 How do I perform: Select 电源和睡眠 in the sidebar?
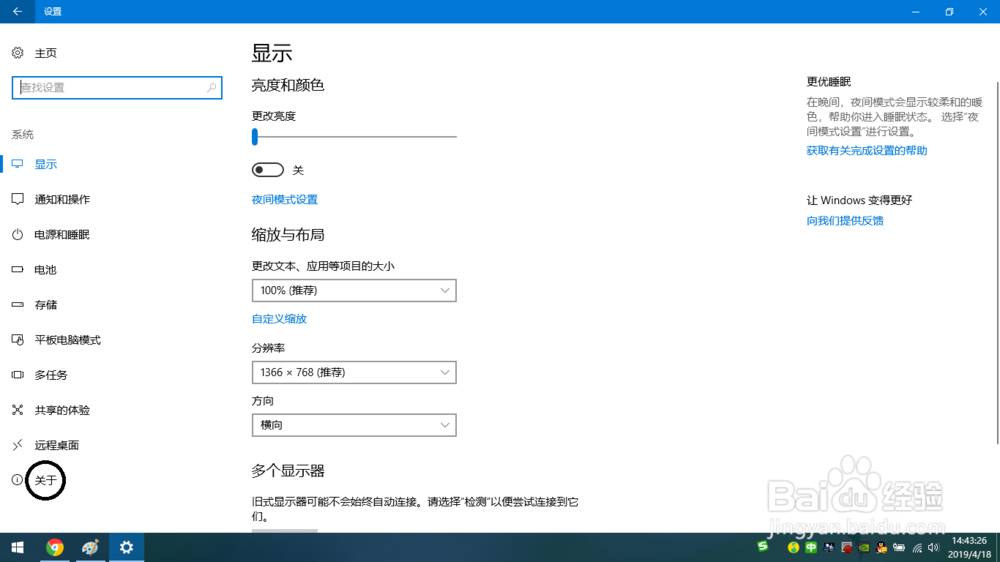62,235
